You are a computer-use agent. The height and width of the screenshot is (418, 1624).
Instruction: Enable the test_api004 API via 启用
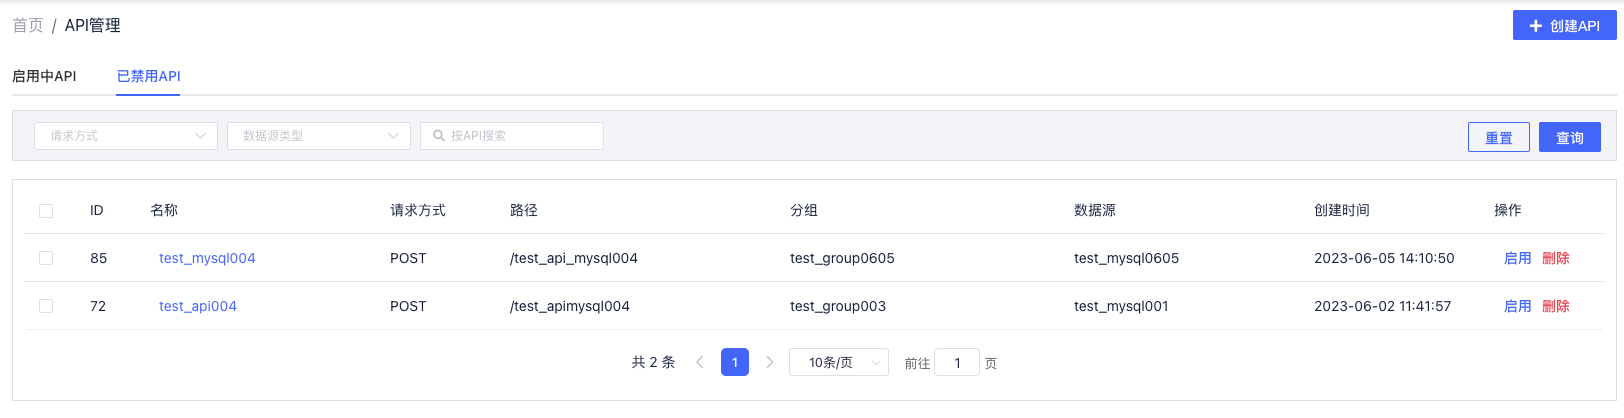coord(1517,306)
